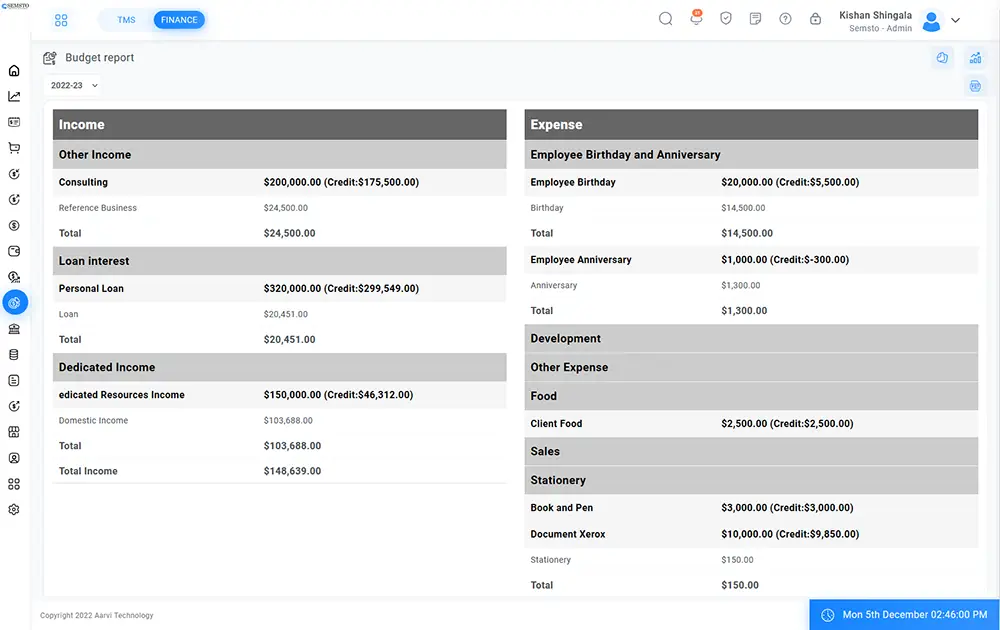Click the four-squares apps icon beside TMS

(x=61, y=20)
